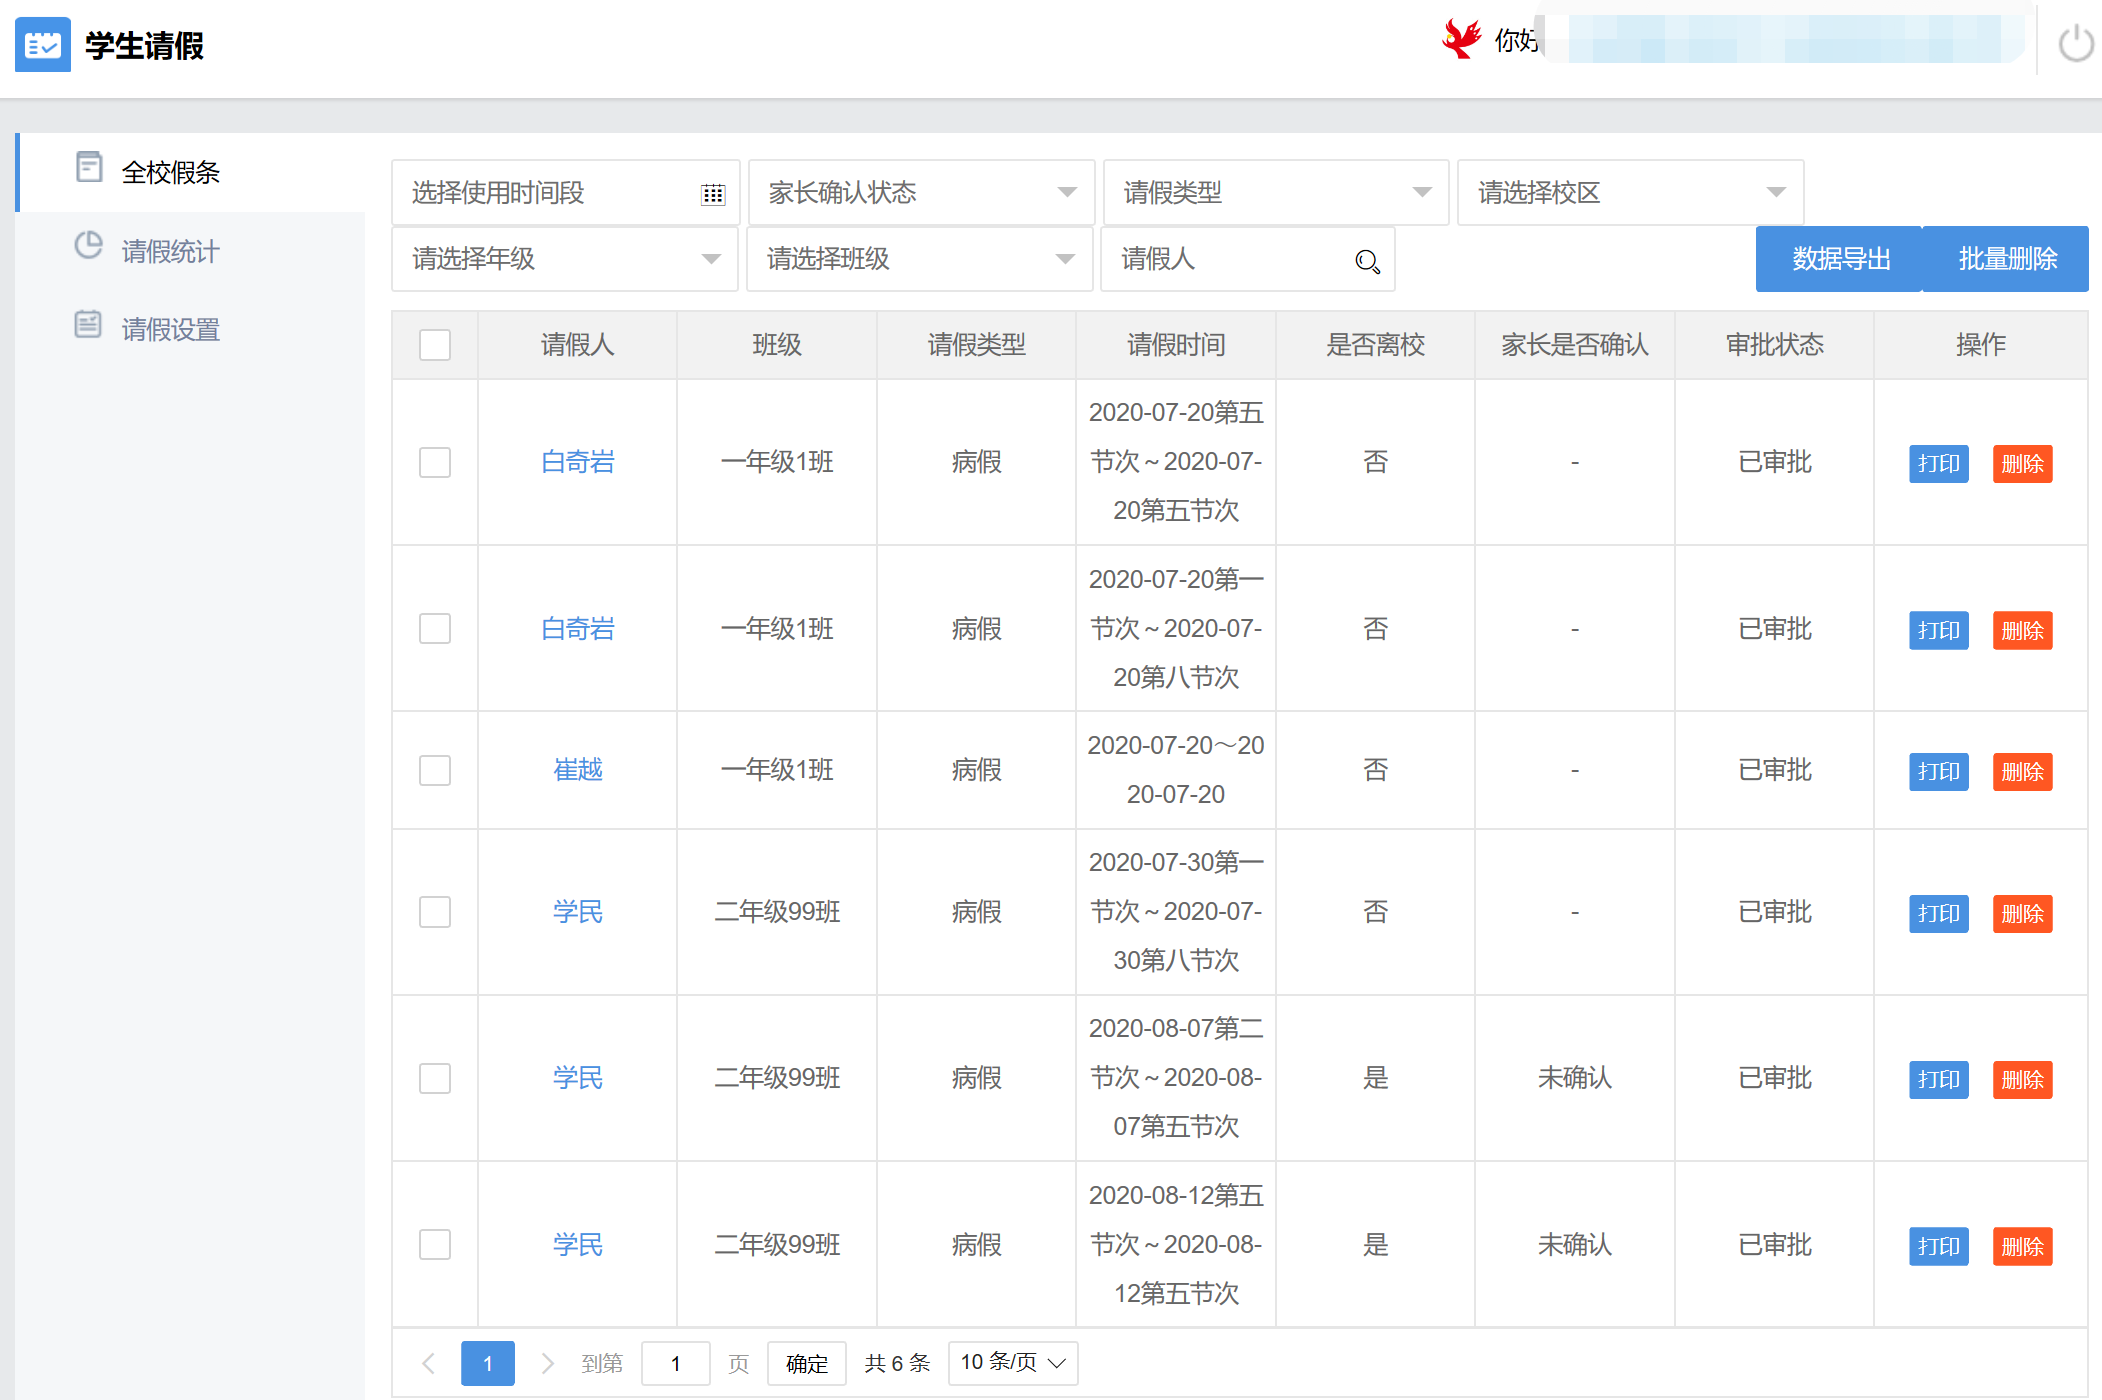Image resolution: width=2102 pixels, height=1400 pixels.
Task: Click the 请假统计 pie chart icon
Action: 89,246
